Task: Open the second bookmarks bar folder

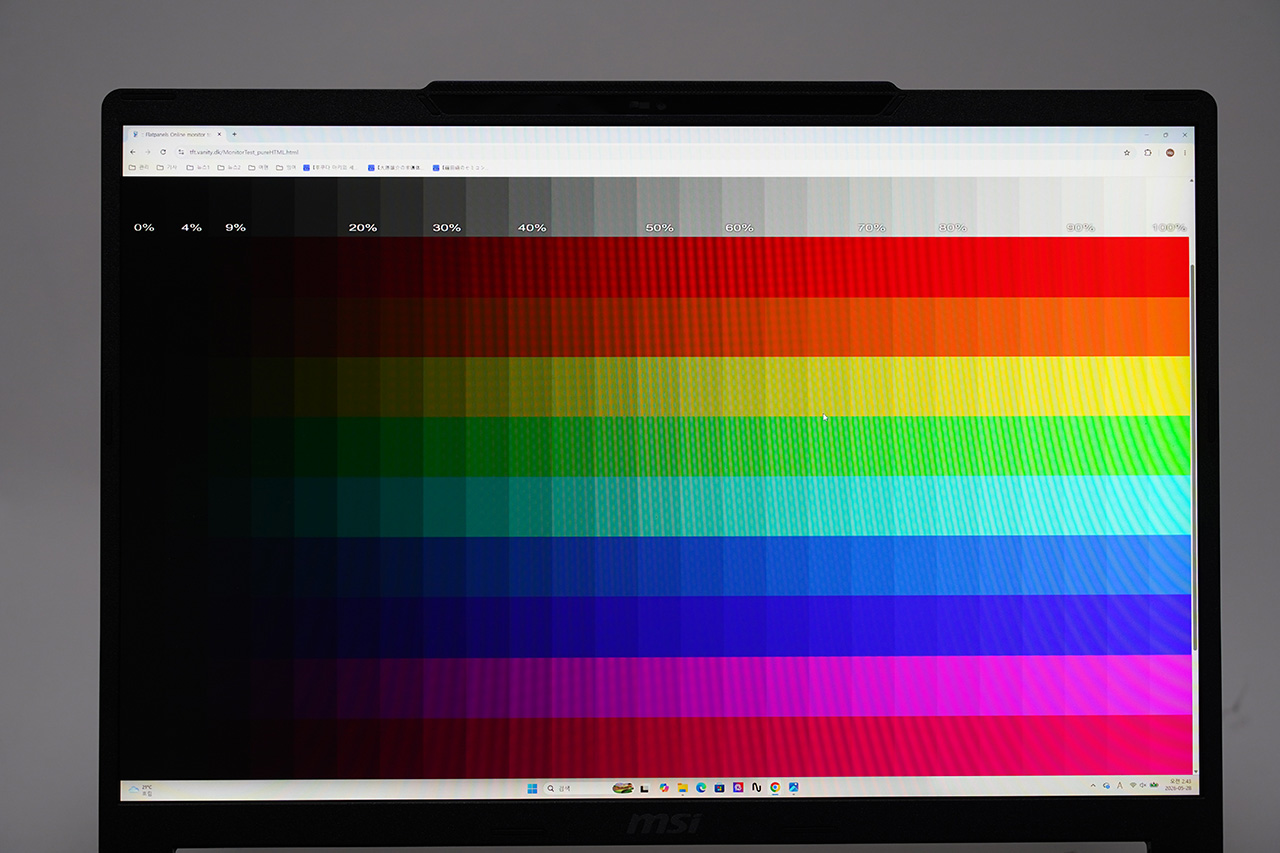Action: pyautogui.click(x=168, y=167)
